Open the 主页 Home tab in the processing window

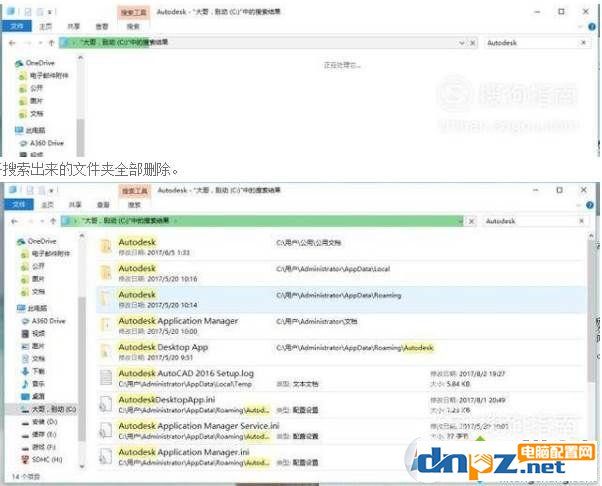point(46,26)
